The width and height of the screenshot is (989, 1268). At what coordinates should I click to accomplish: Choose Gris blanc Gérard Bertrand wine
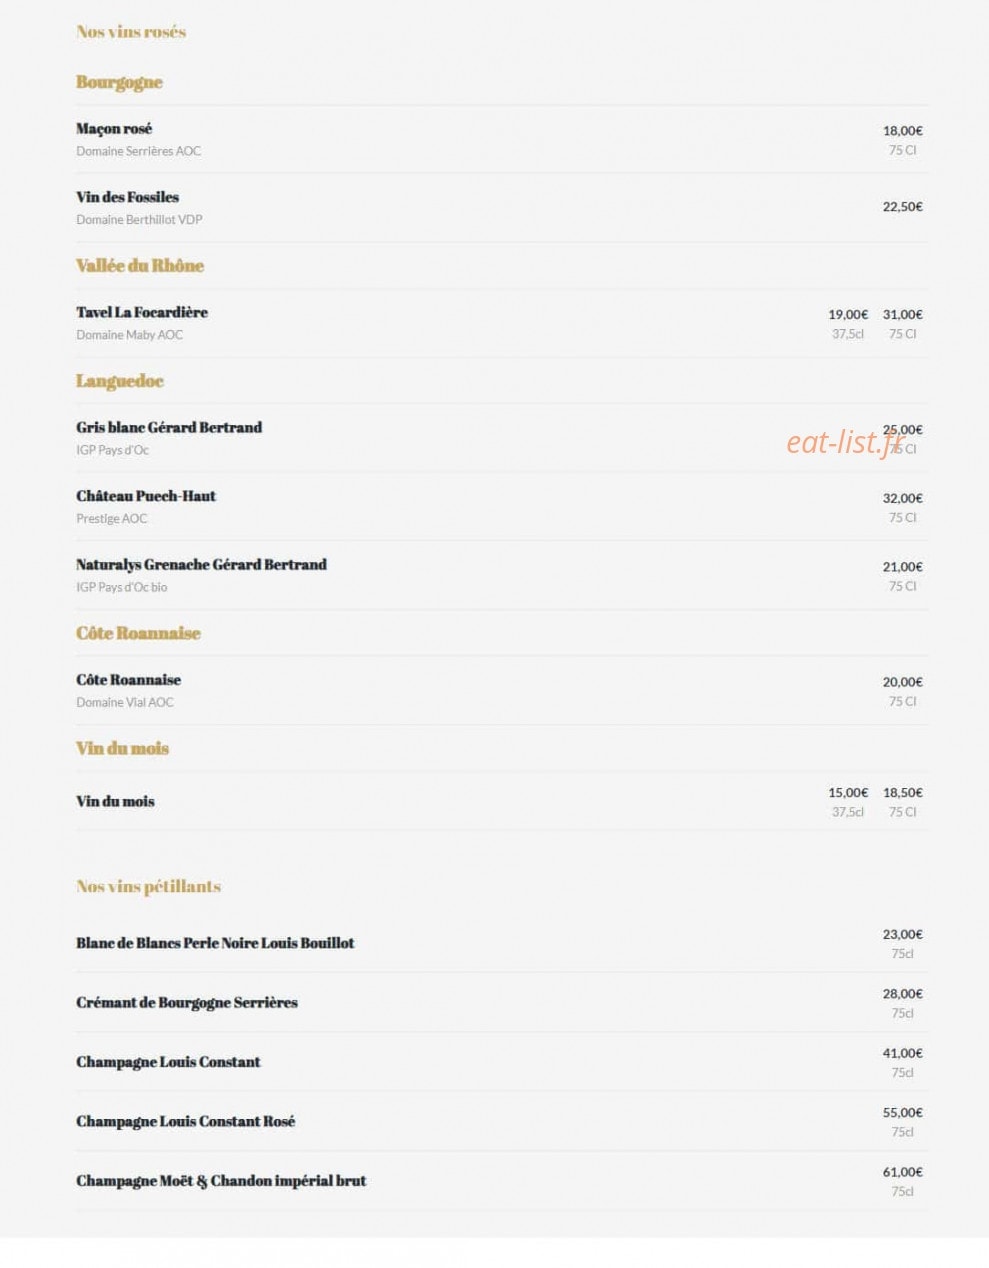(169, 428)
